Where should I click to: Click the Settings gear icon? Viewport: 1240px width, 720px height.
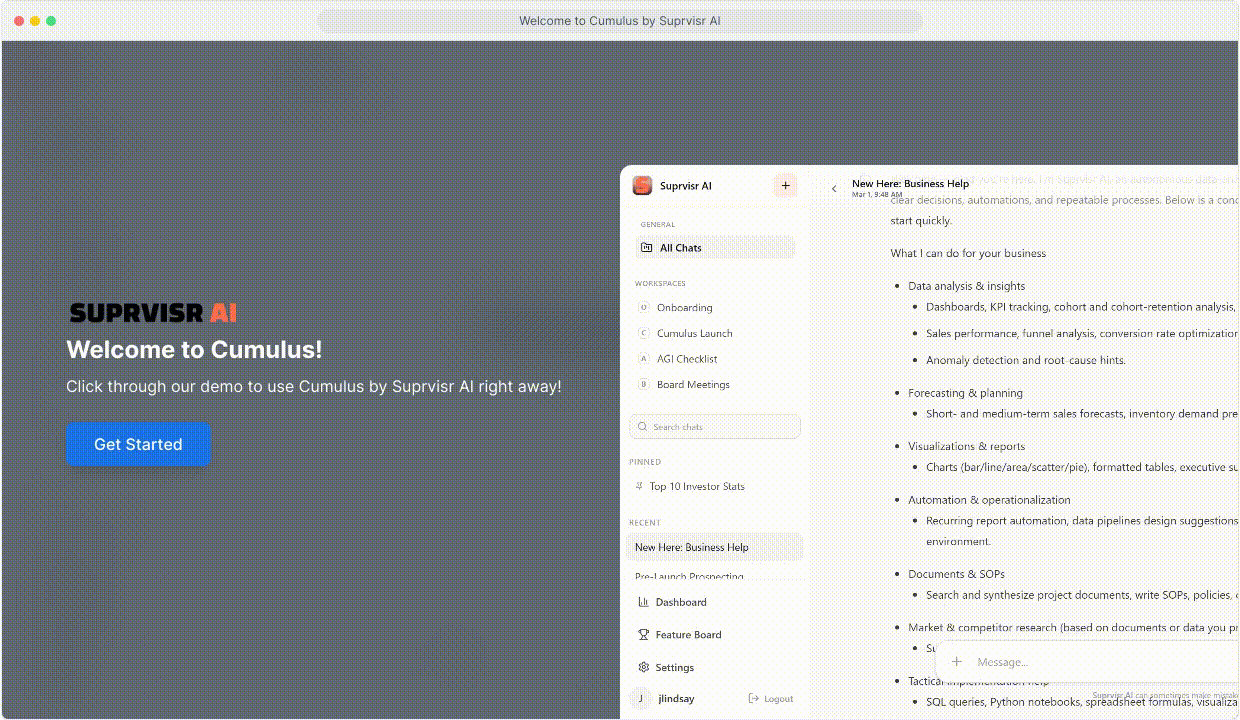643,667
